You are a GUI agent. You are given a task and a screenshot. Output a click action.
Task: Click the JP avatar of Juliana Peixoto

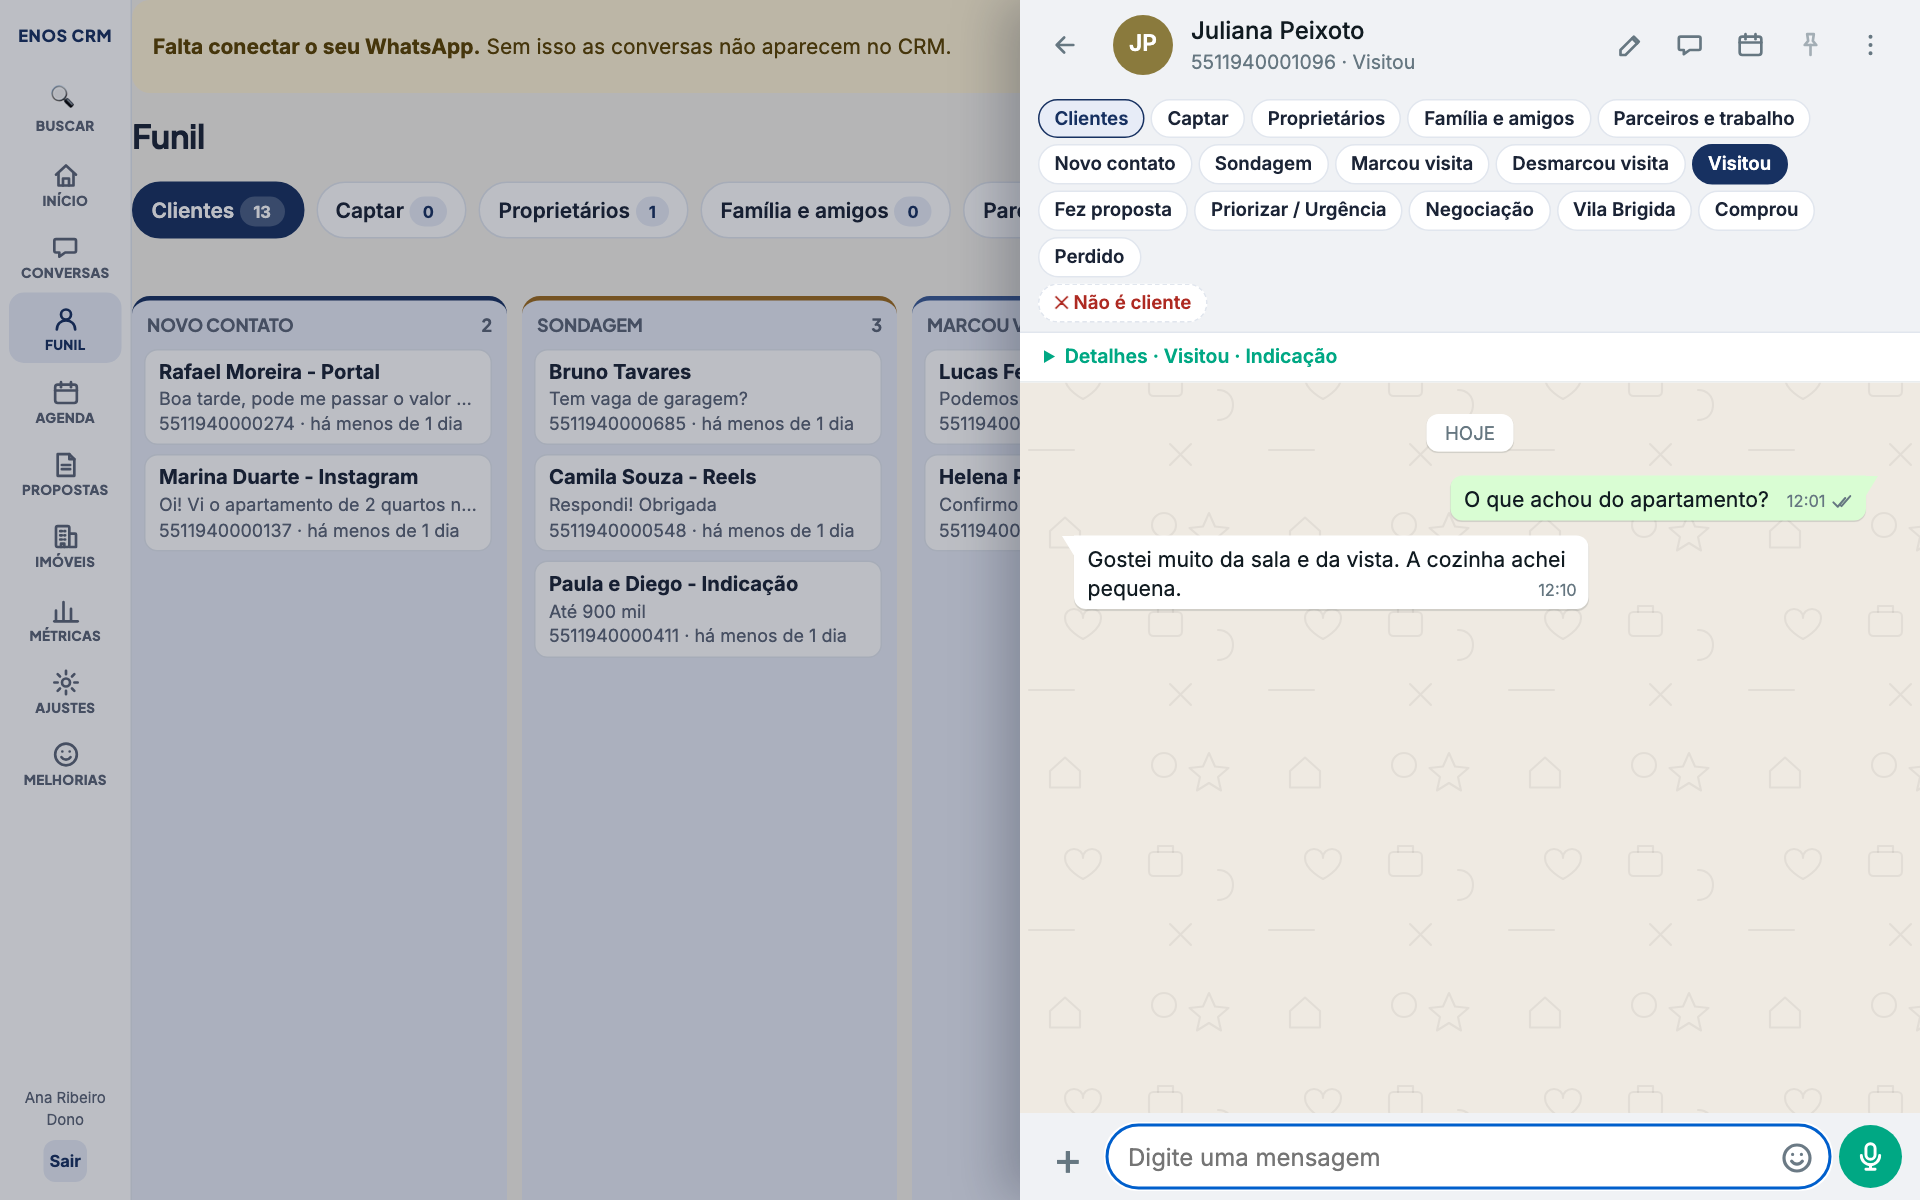(1142, 45)
